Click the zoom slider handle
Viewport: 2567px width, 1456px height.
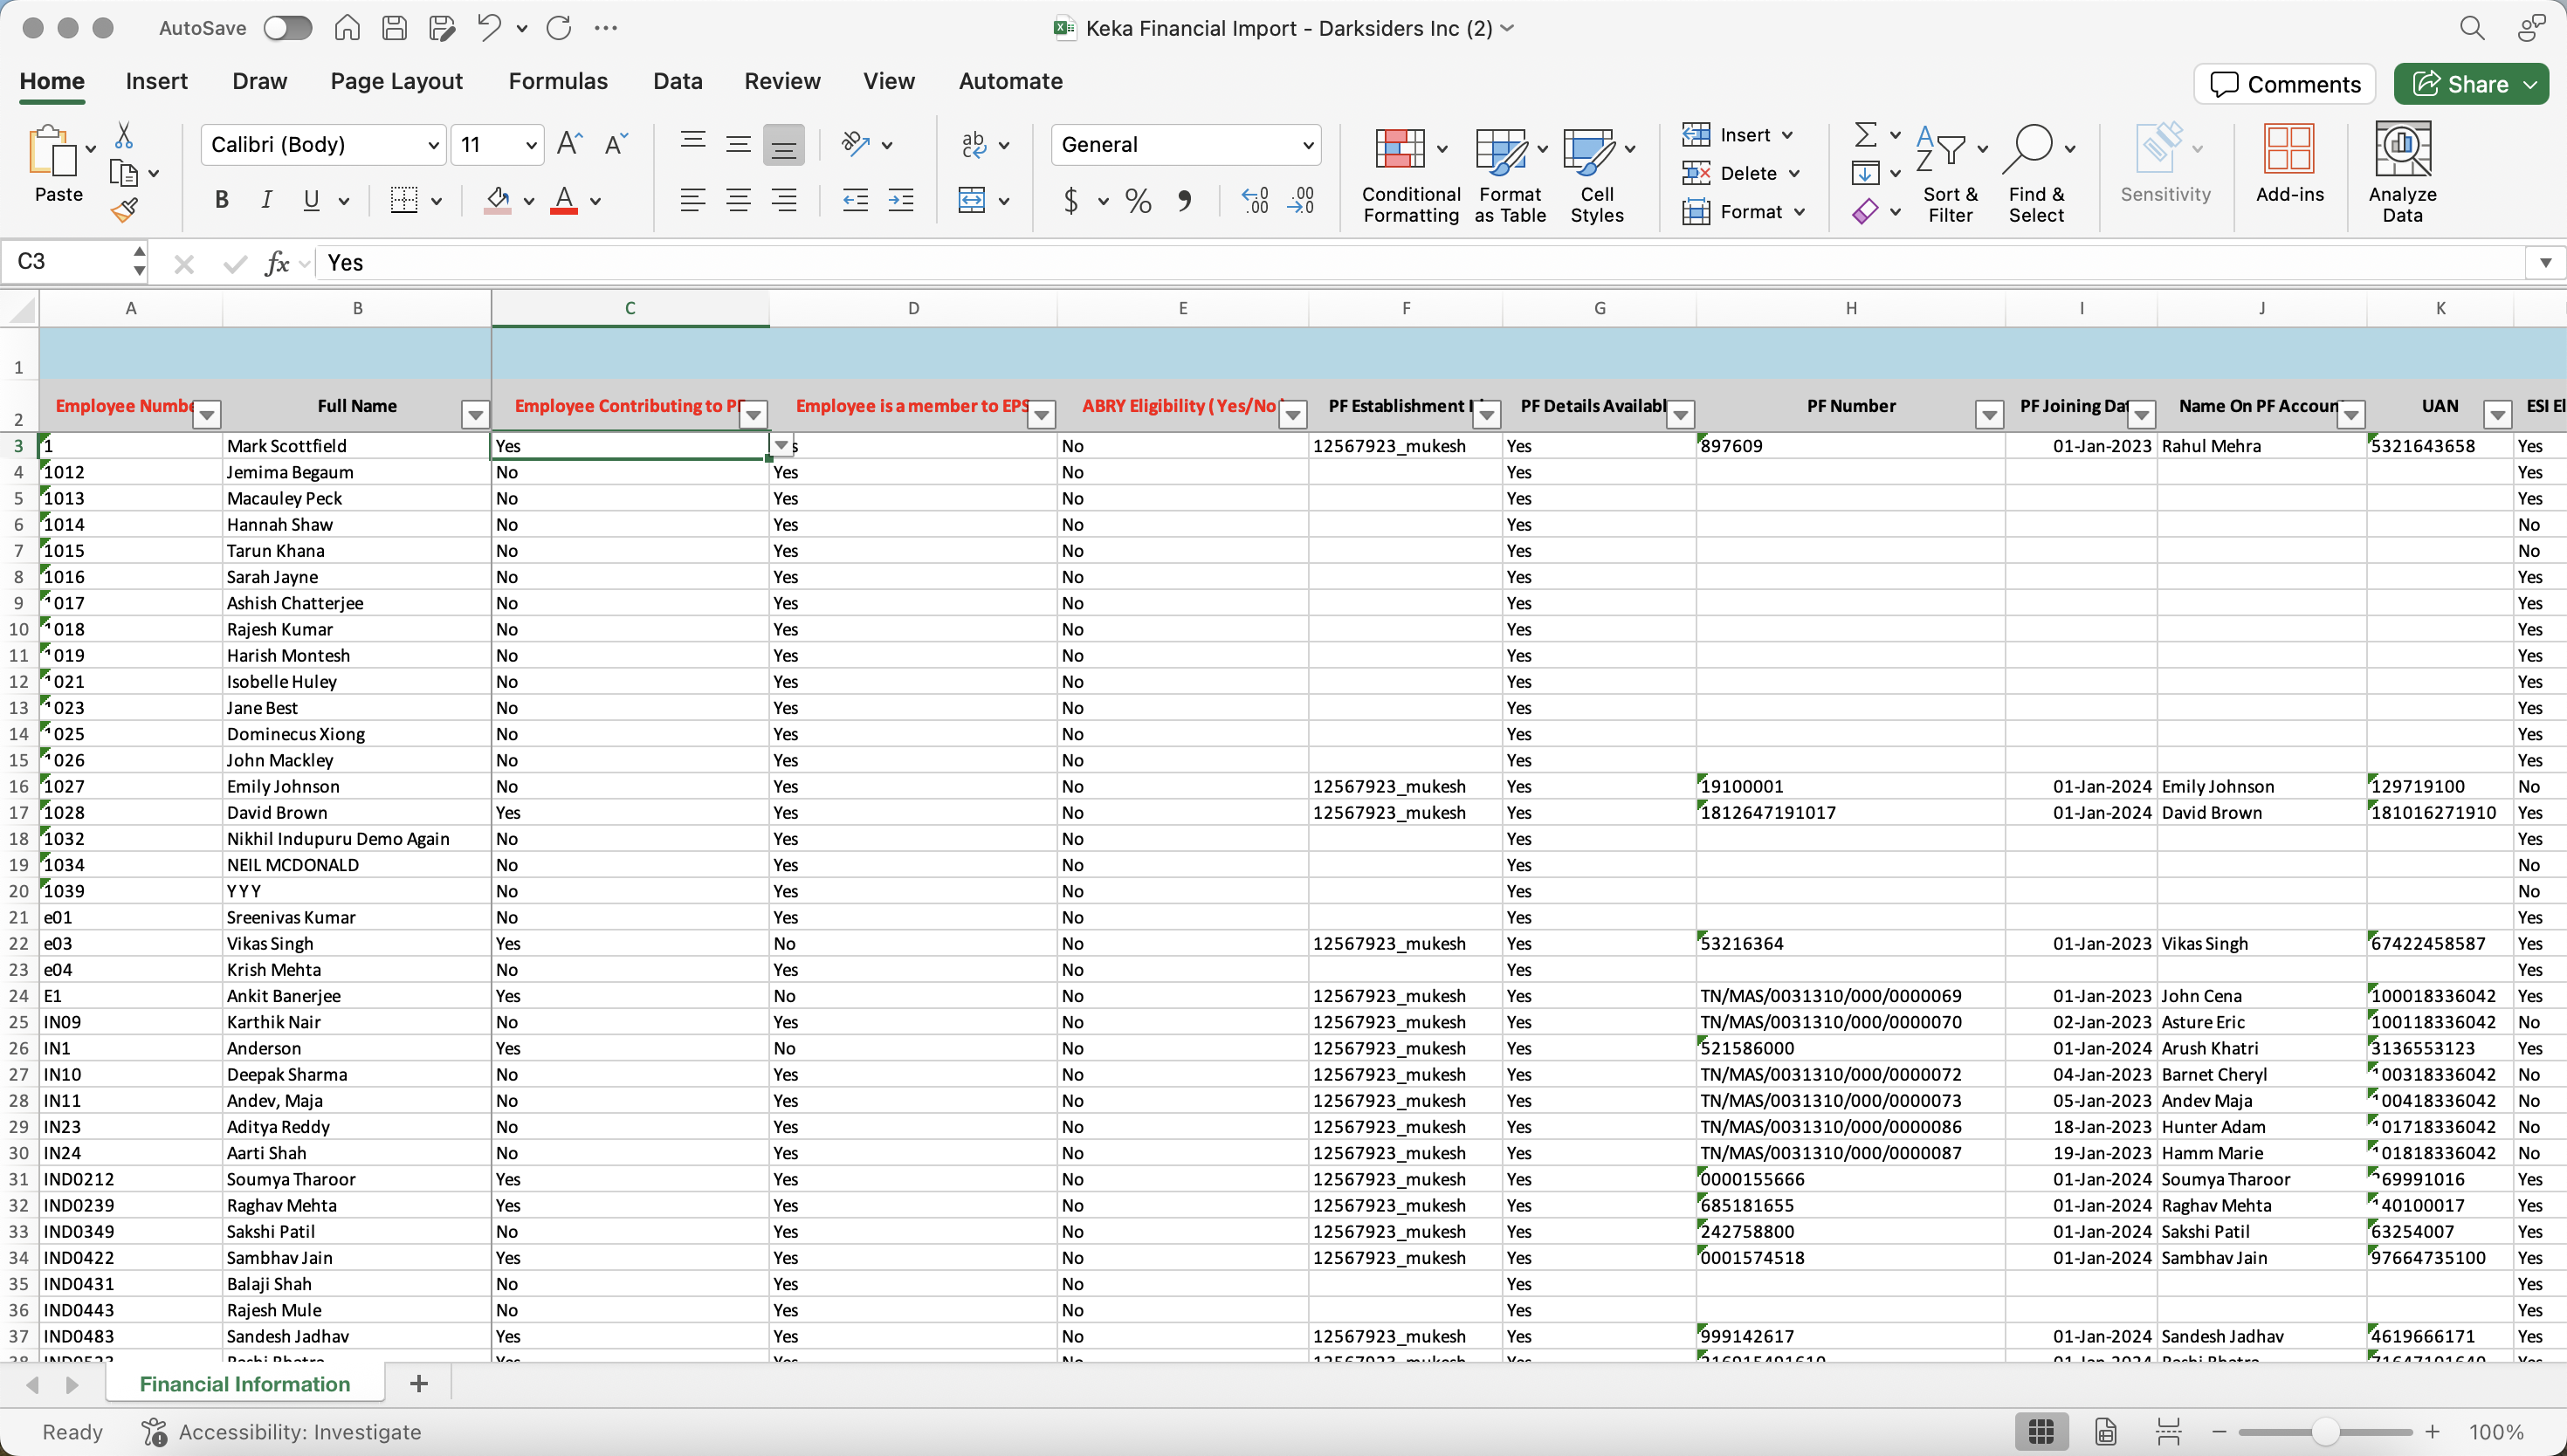(2324, 1432)
